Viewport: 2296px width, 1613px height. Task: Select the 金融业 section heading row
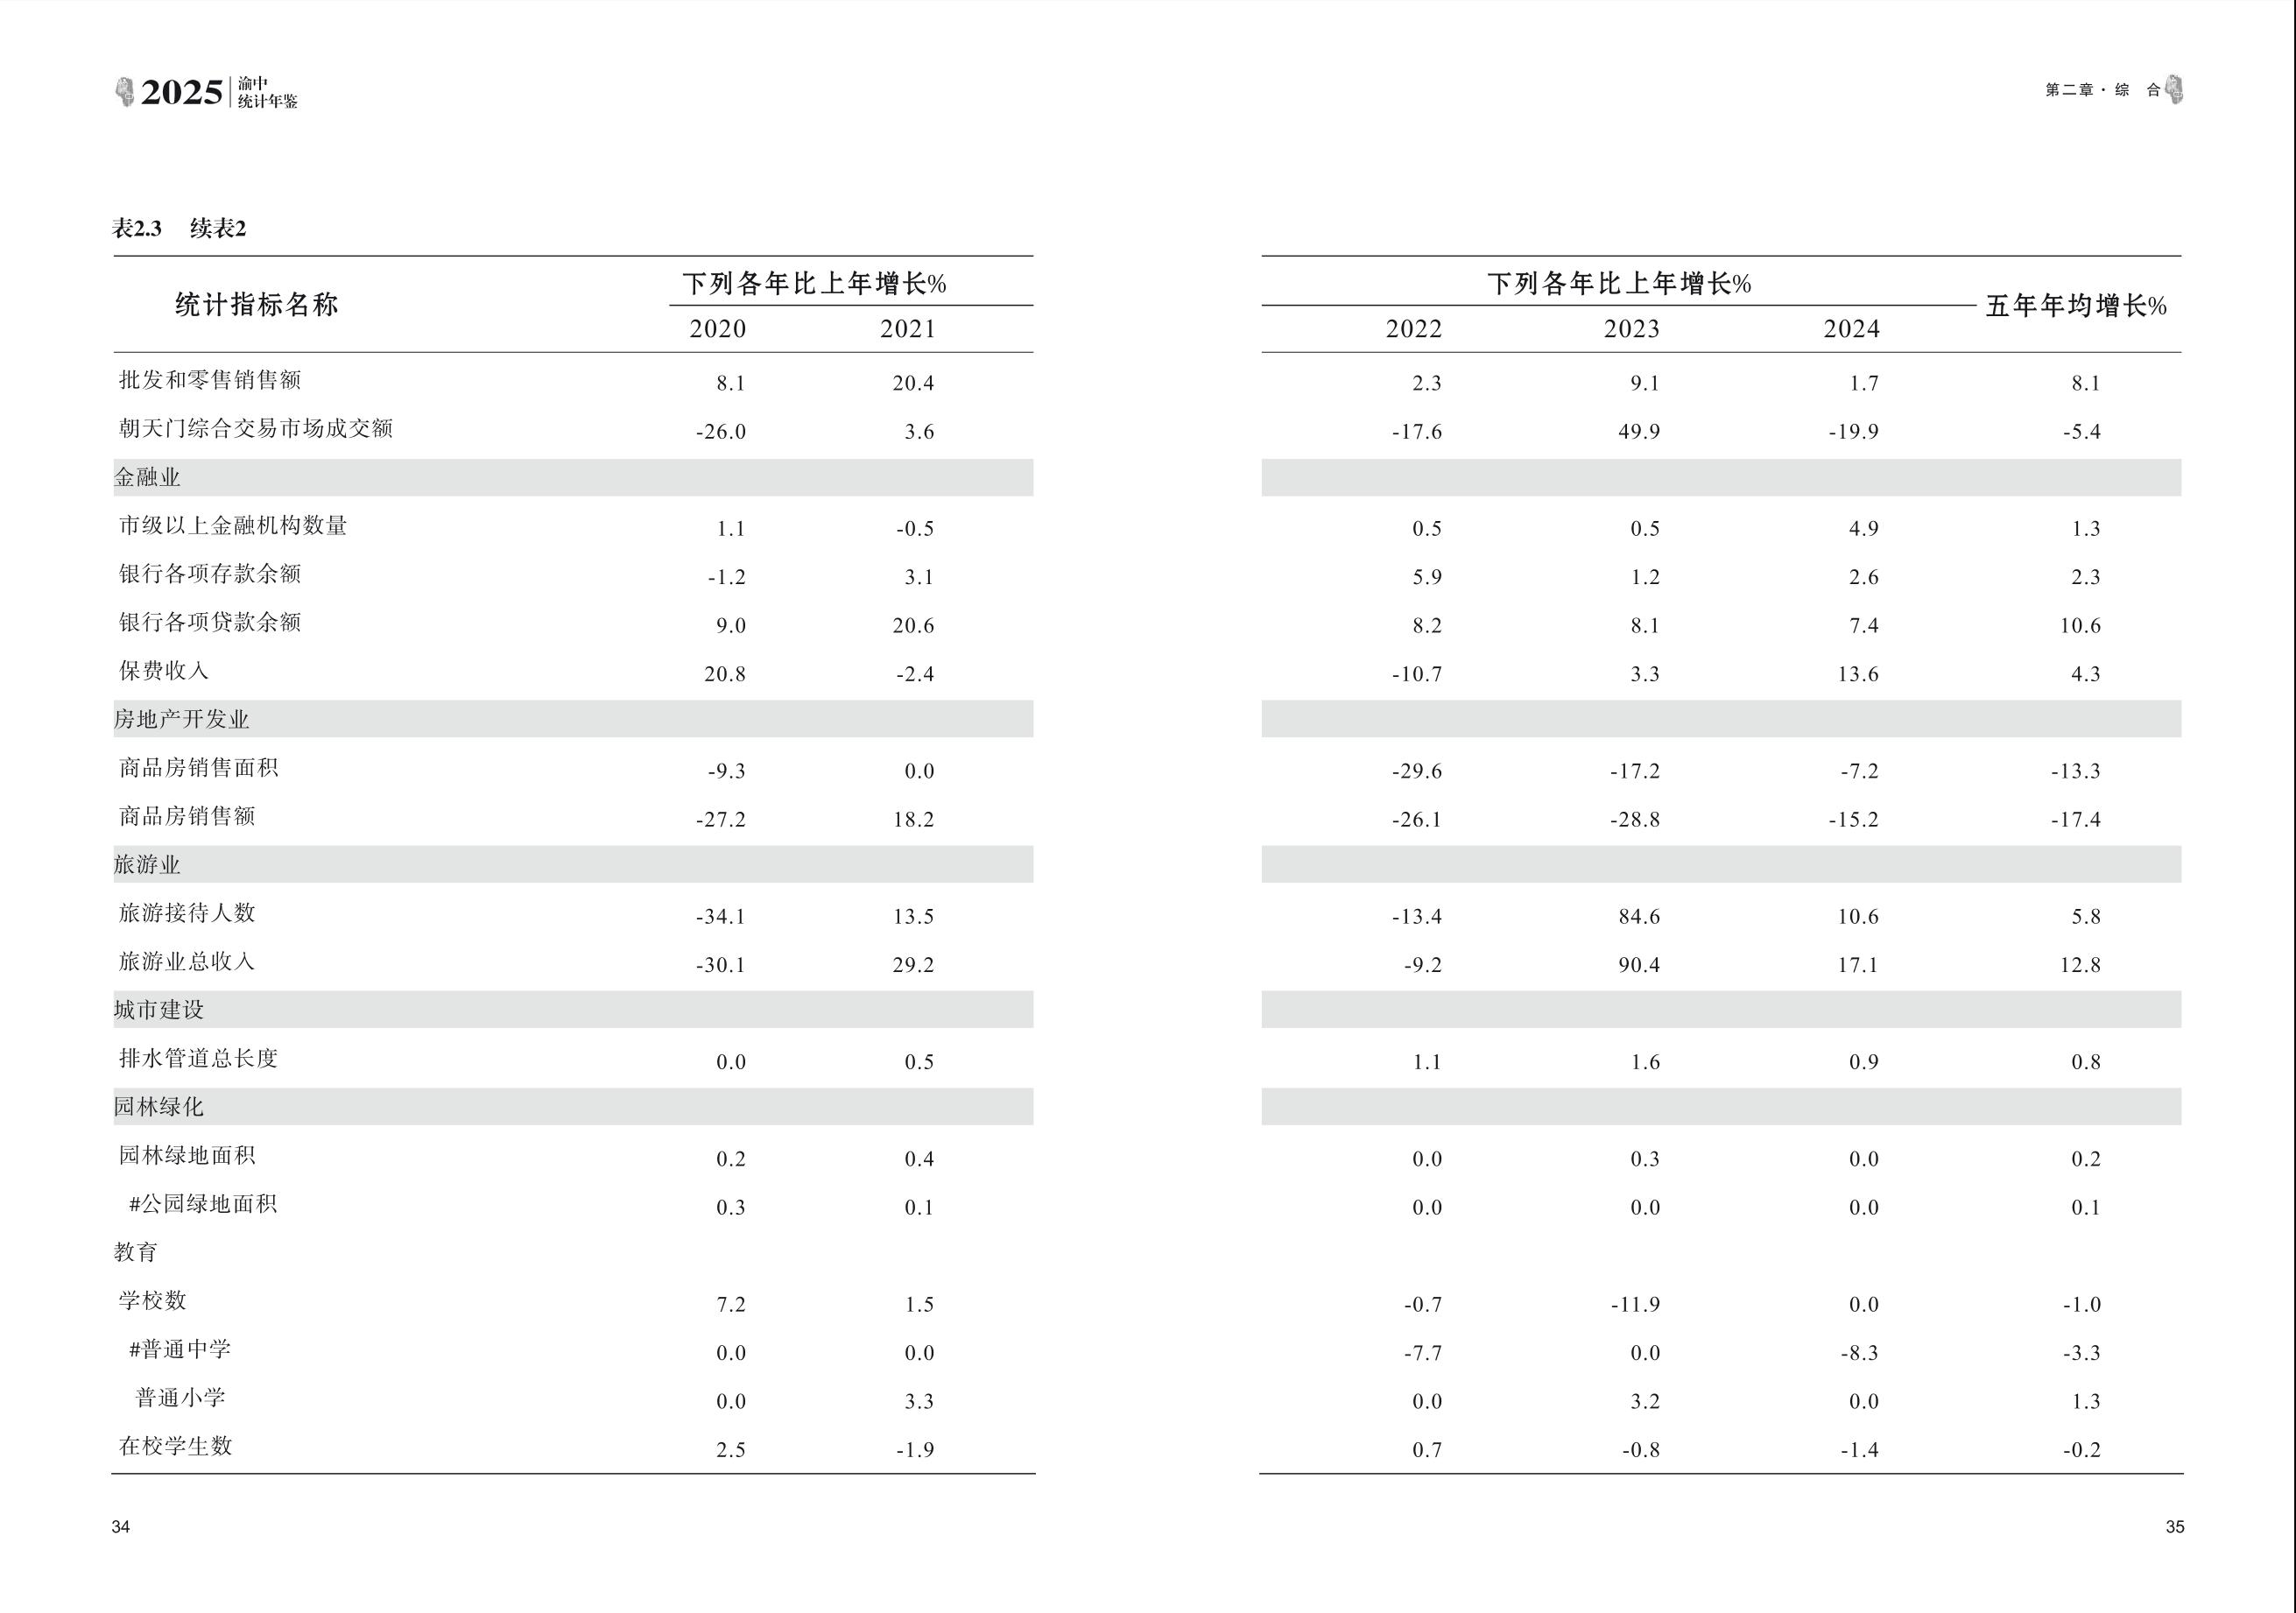click(x=147, y=478)
